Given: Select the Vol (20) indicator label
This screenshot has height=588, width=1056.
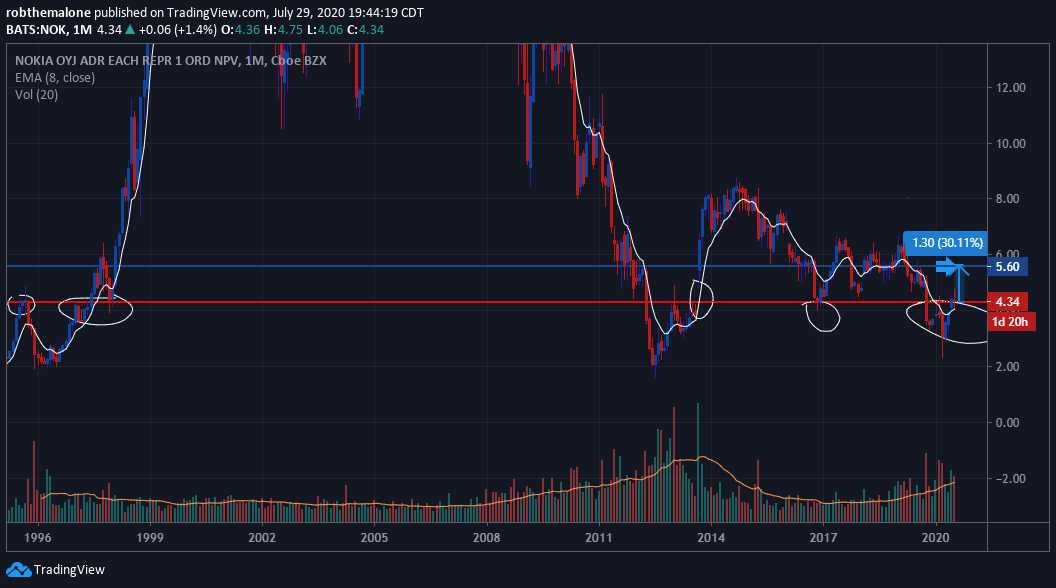Looking at the screenshot, I should (36, 94).
